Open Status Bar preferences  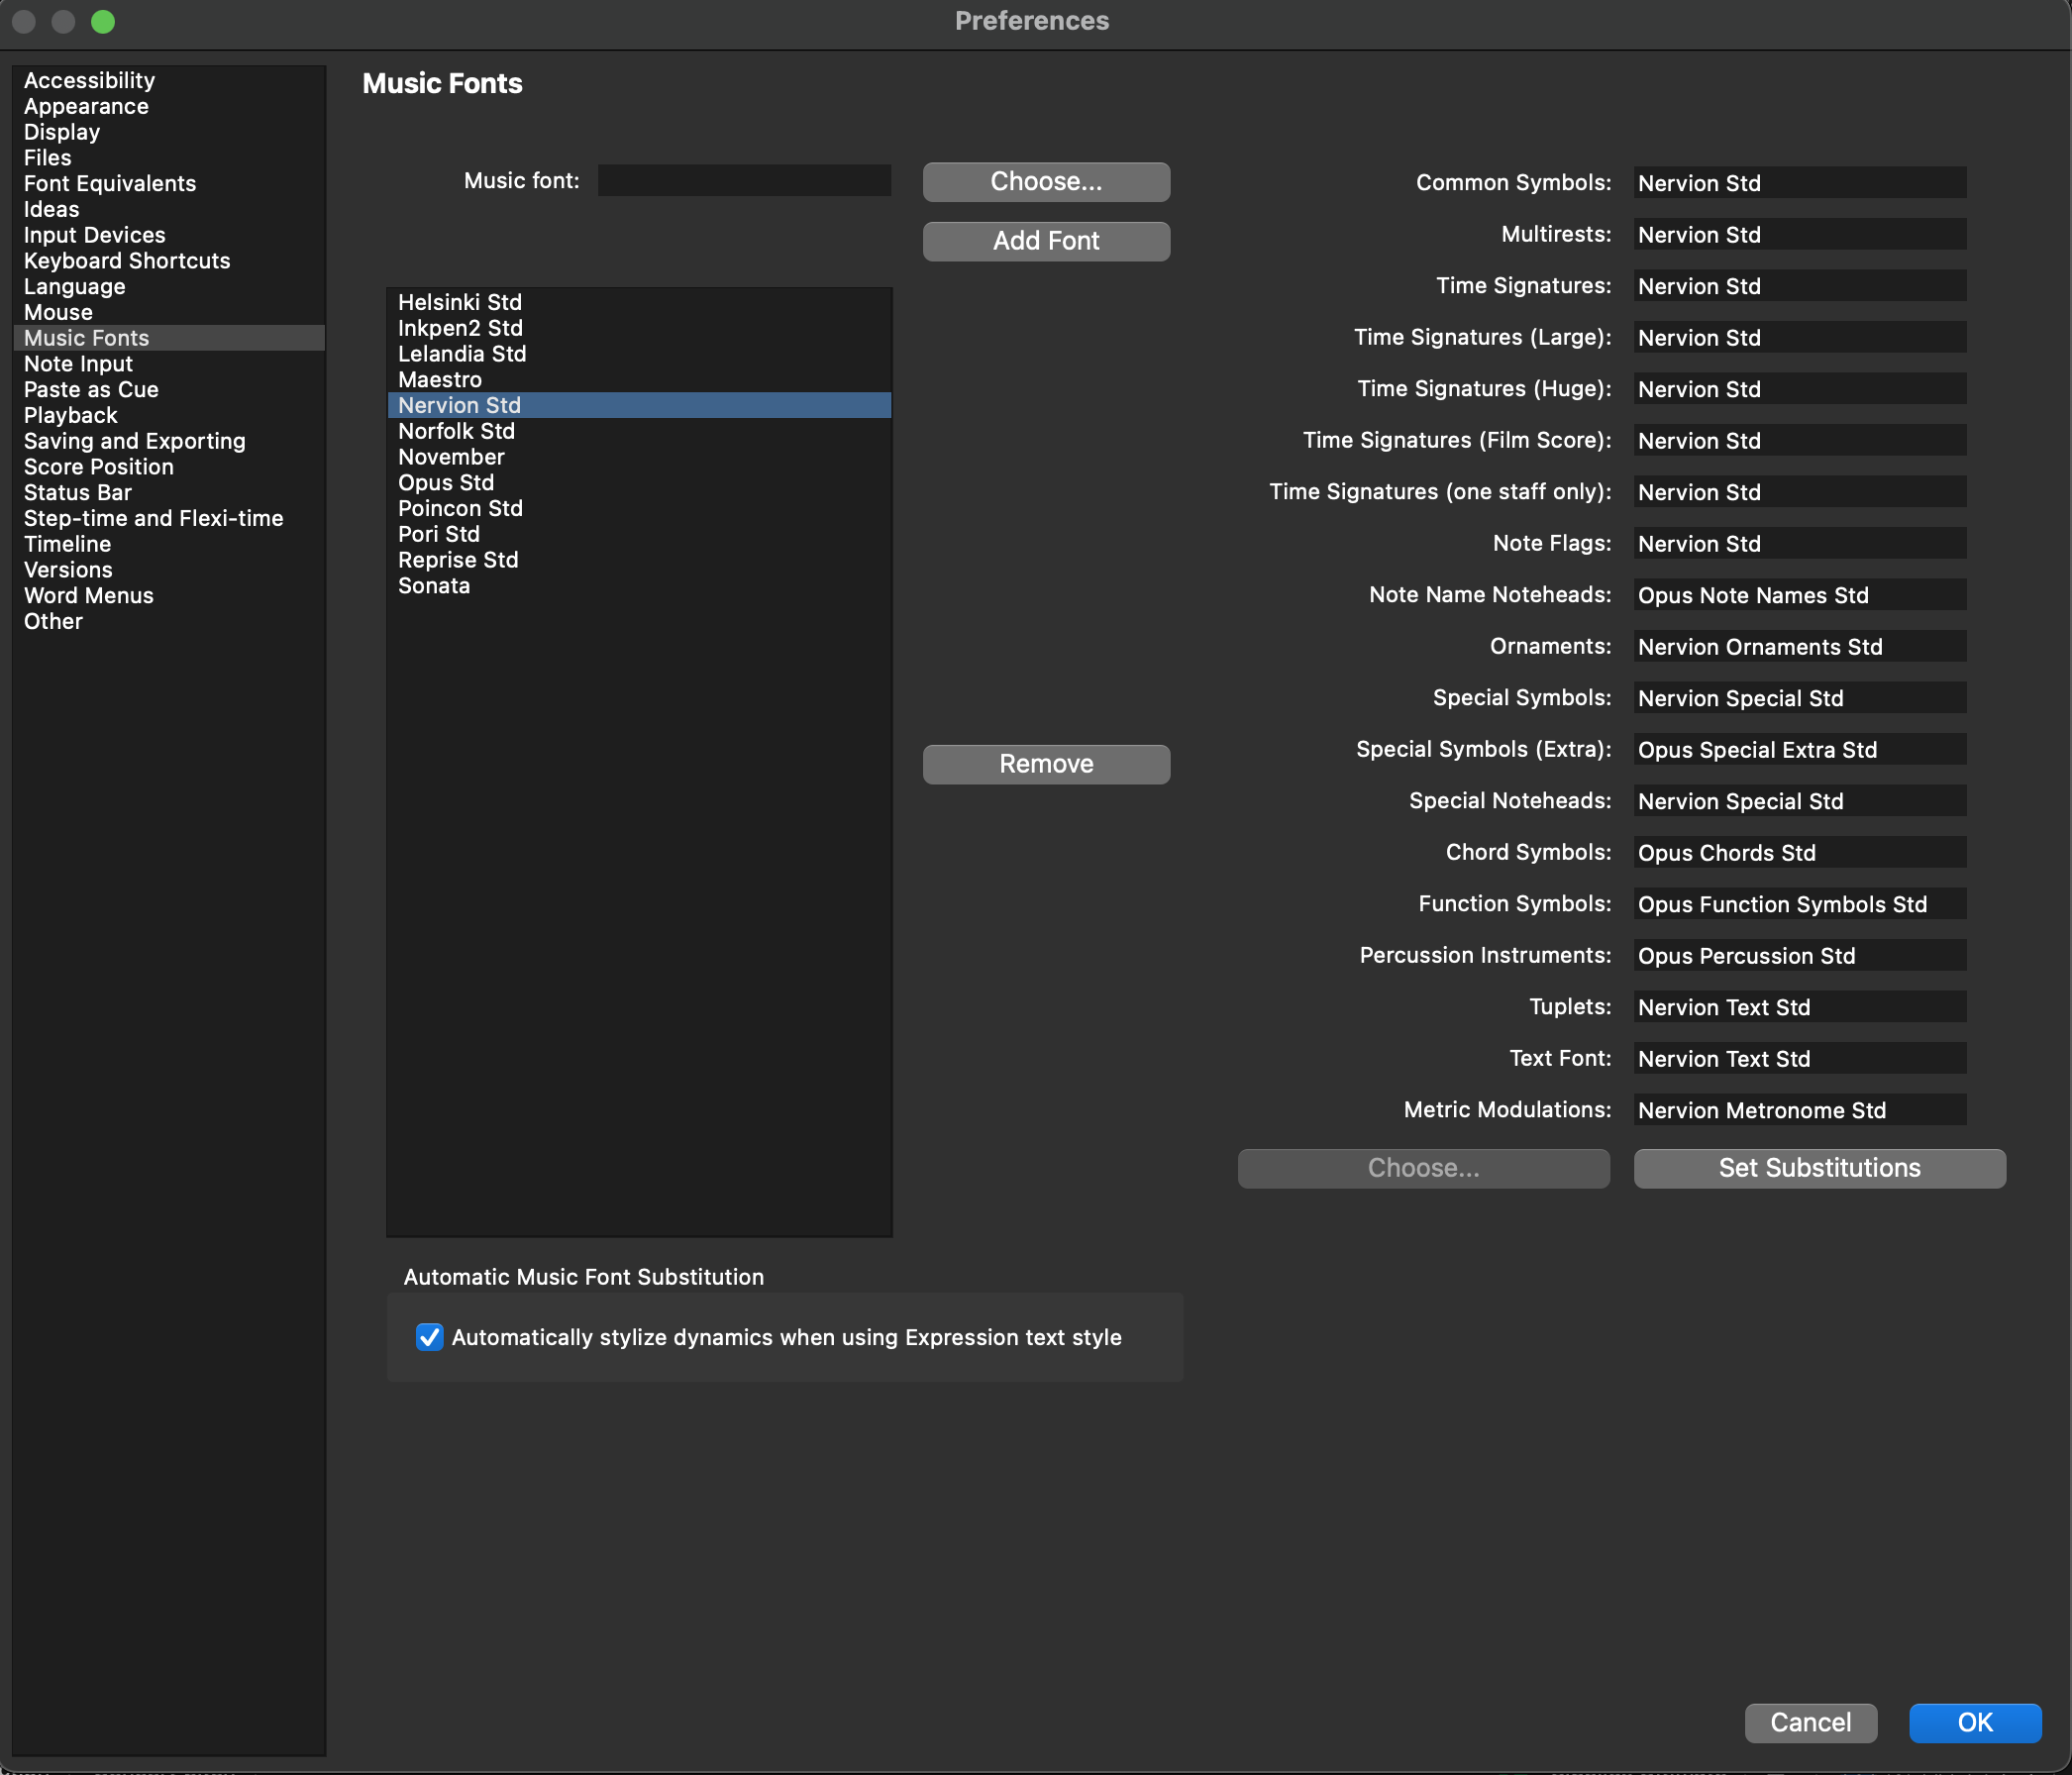click(168, 493)
